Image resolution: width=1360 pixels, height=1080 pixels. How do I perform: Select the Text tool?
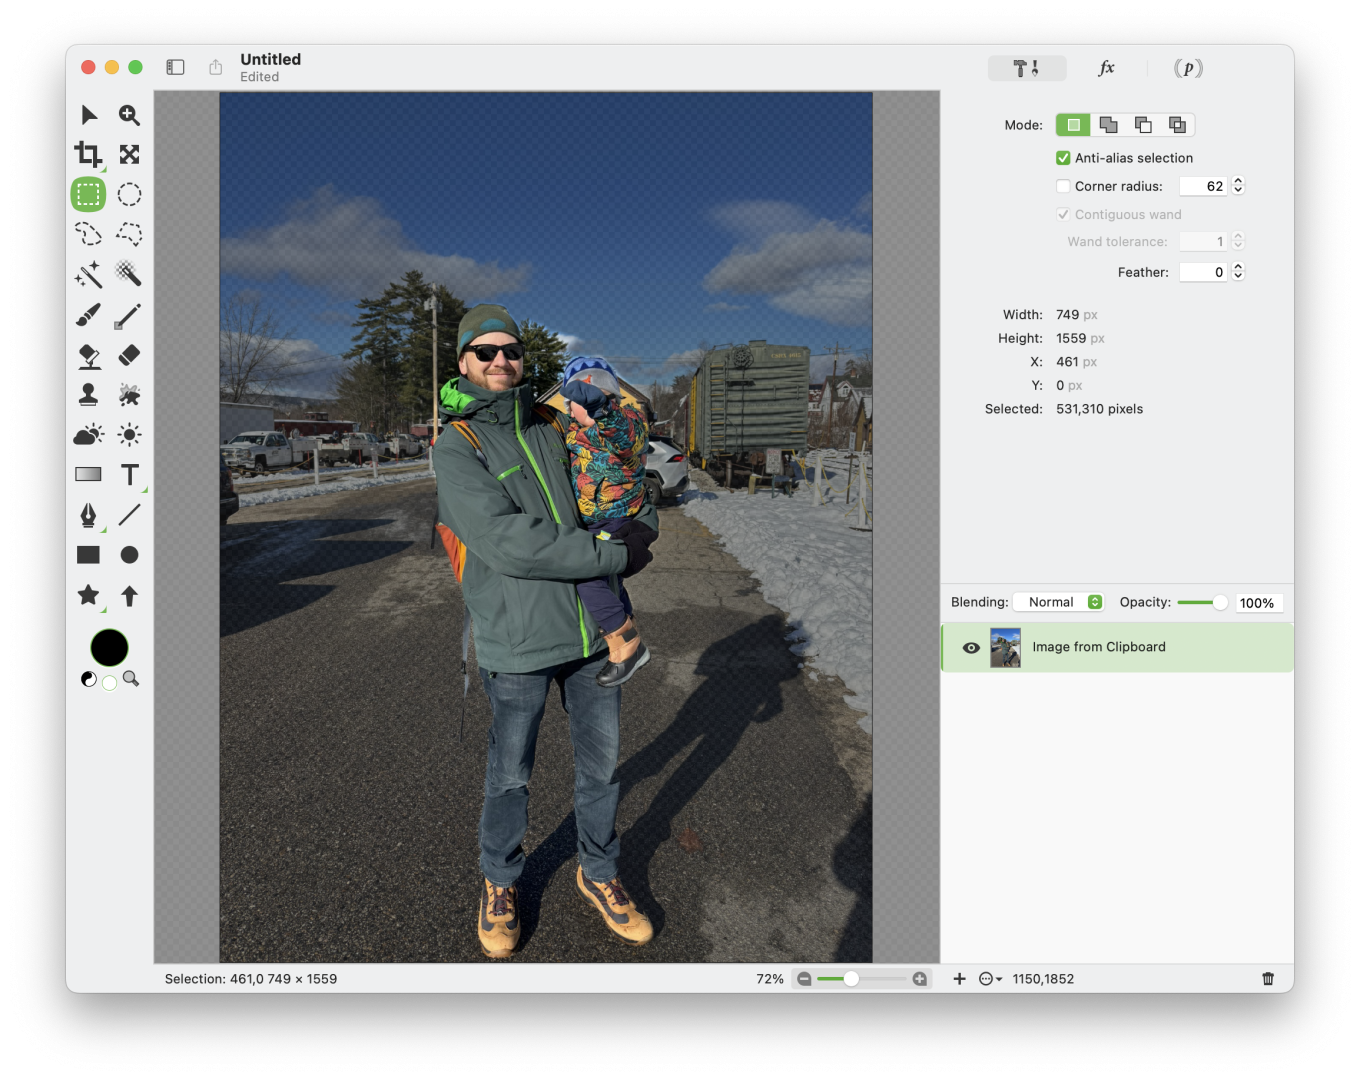click(129, 474)
